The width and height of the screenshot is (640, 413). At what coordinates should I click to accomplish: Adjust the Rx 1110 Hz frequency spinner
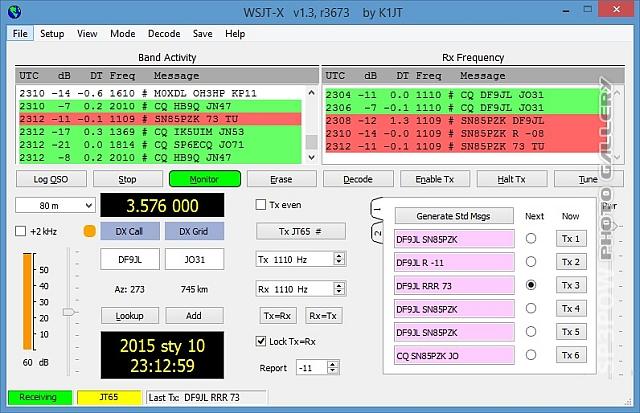339,289
